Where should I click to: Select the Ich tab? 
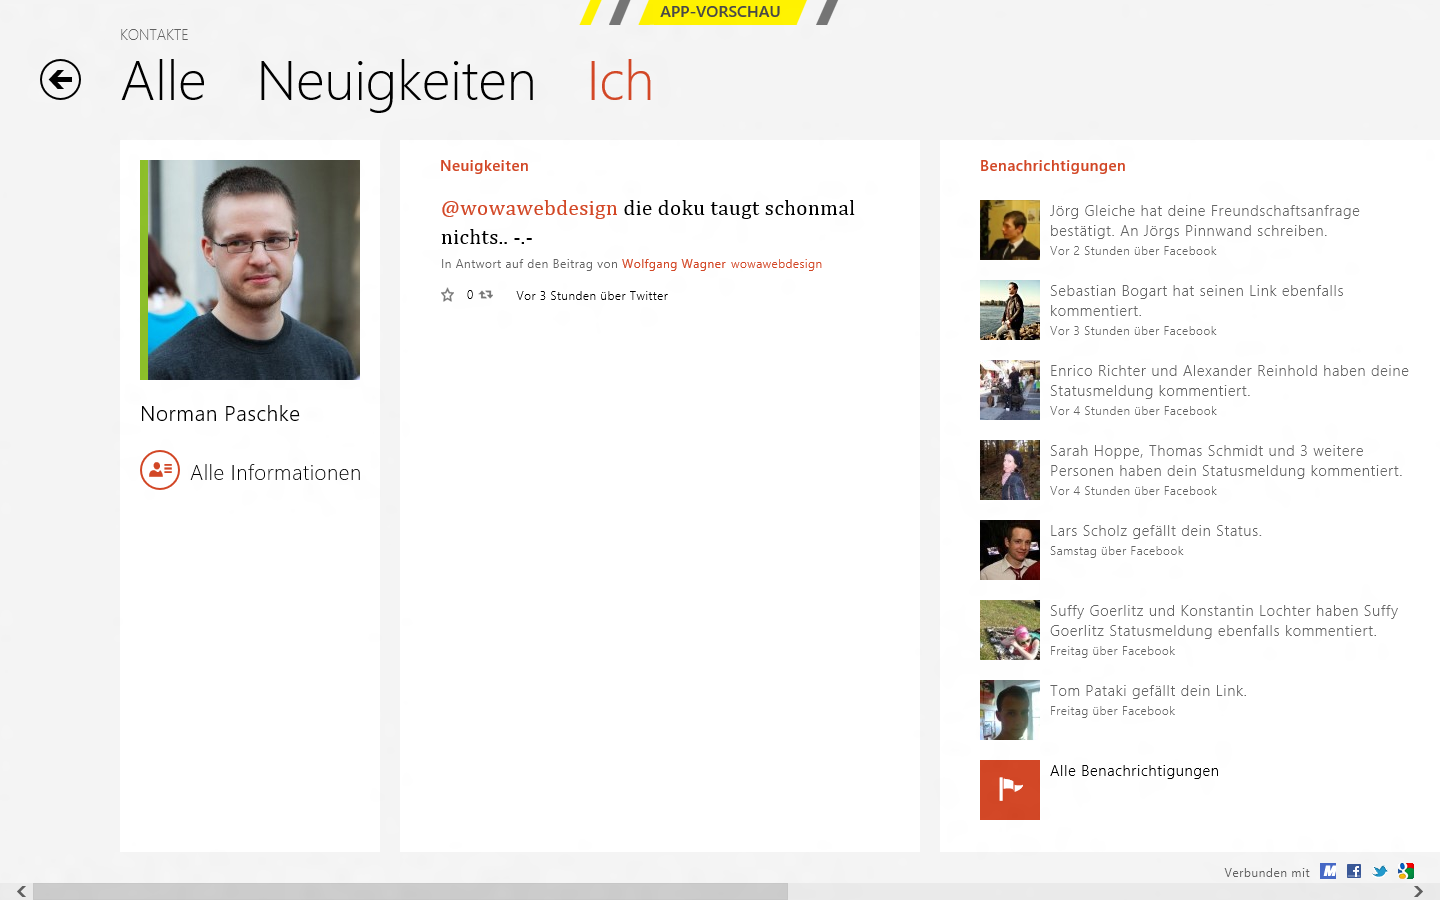pyautogui.click(x=620, y=81)
